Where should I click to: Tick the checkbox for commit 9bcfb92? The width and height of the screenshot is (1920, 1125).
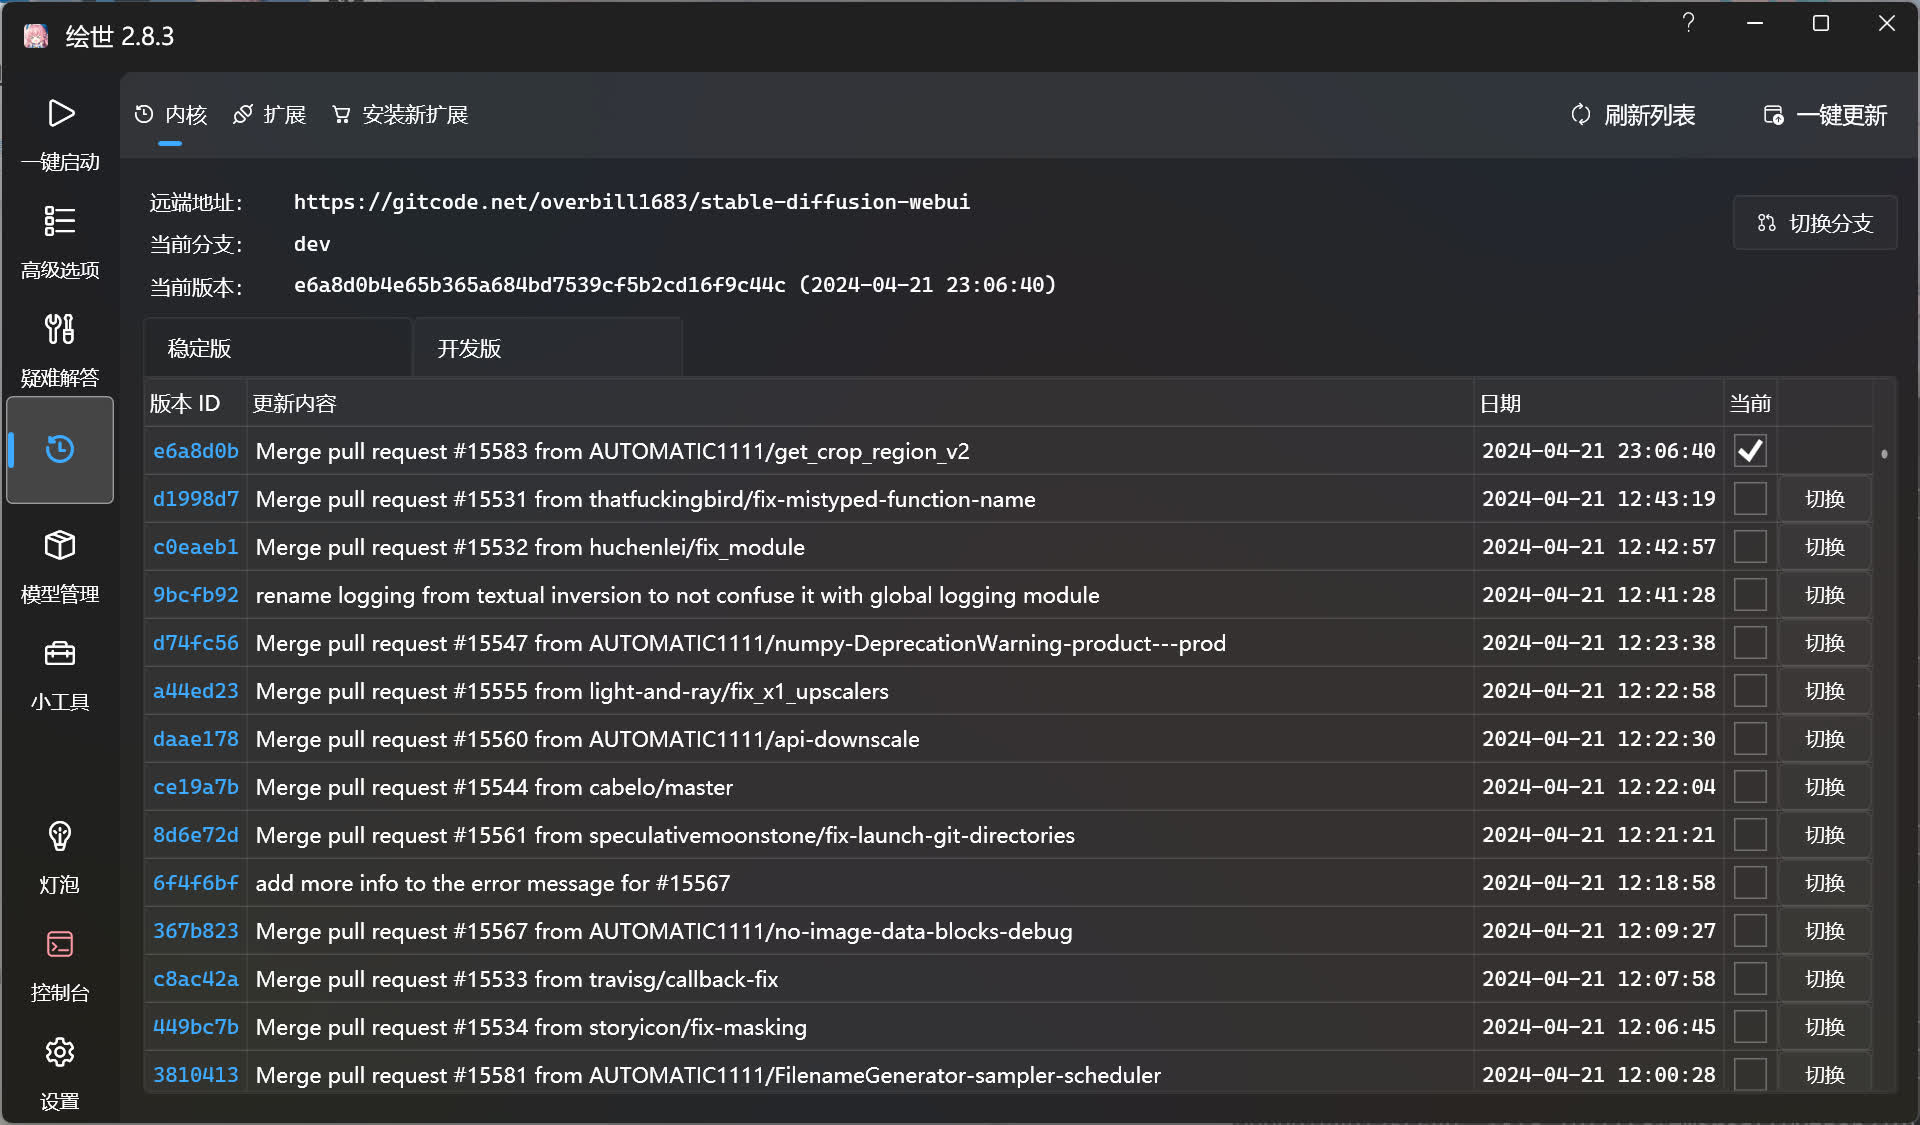(1749, 595)
